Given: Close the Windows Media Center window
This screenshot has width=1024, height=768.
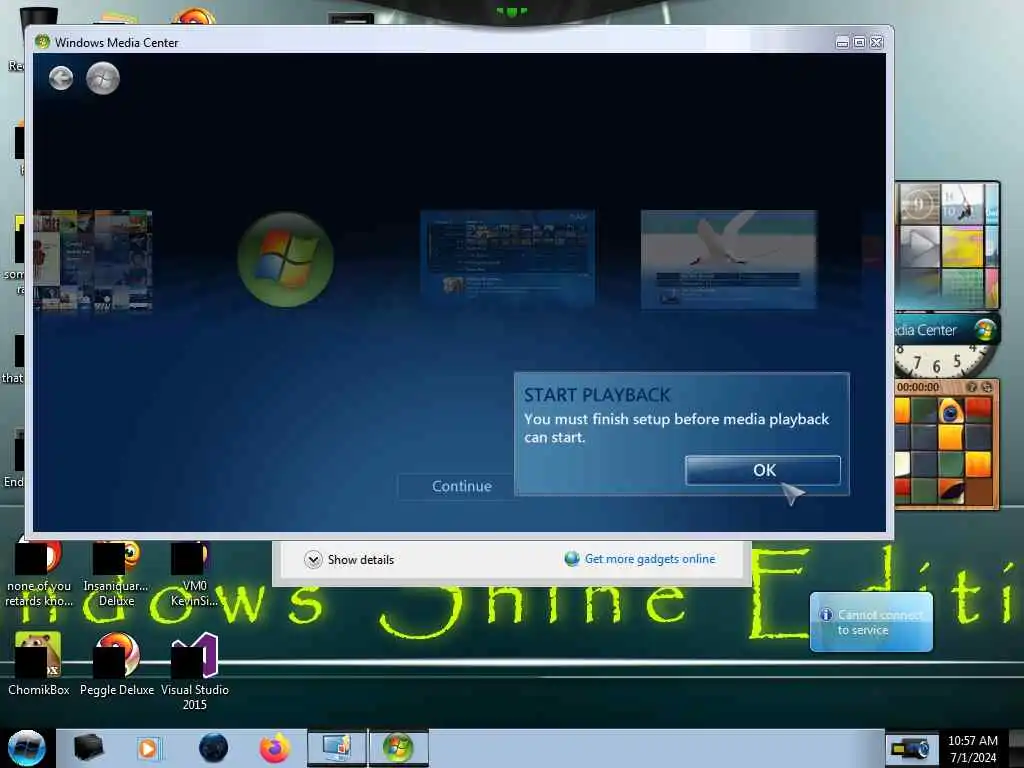Looking at the screenshot, I should tap(876, 42).
